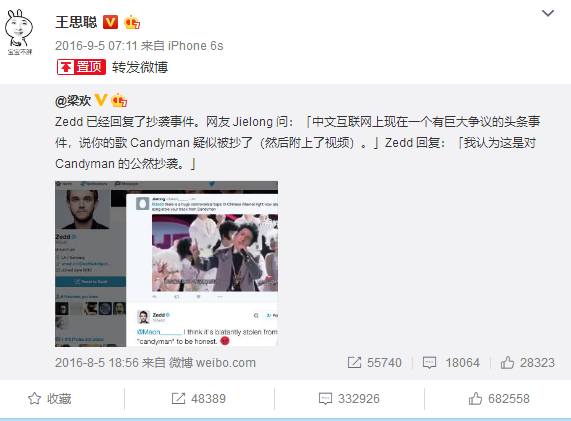Click the orange V verified badge beside 王思聪
Image resolution: width=571 pixels, height=421 pixels.
(110, 22)
